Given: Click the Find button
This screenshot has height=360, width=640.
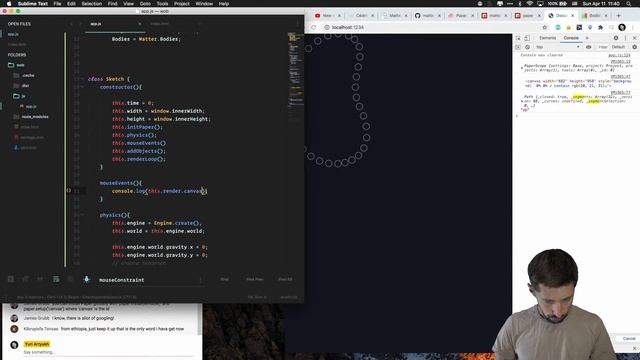Looking at the screenshot, I should pos(224,280).
